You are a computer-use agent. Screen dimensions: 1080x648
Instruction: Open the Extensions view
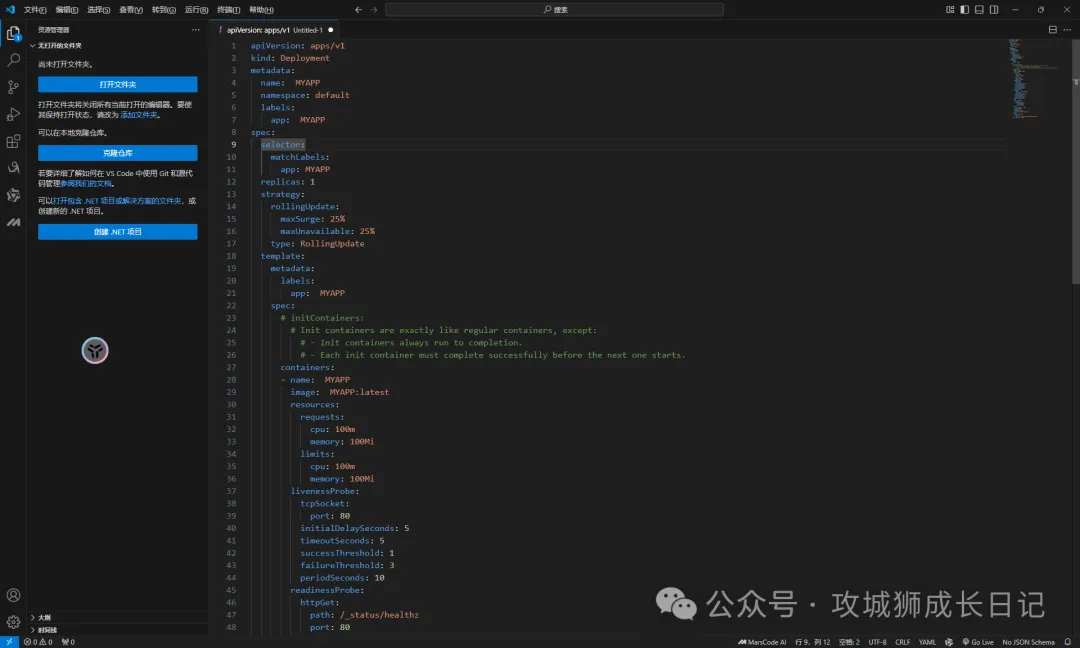tap(13, 141)
